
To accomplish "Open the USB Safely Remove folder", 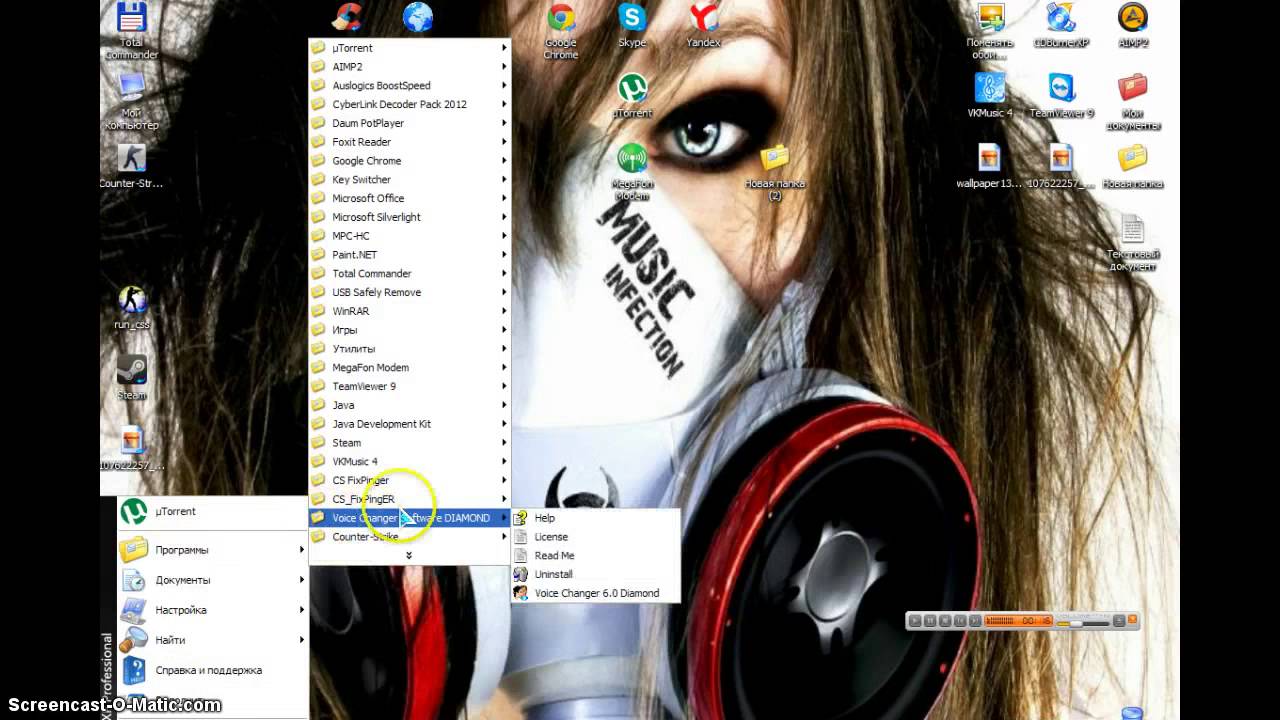I will click(409, 292).
